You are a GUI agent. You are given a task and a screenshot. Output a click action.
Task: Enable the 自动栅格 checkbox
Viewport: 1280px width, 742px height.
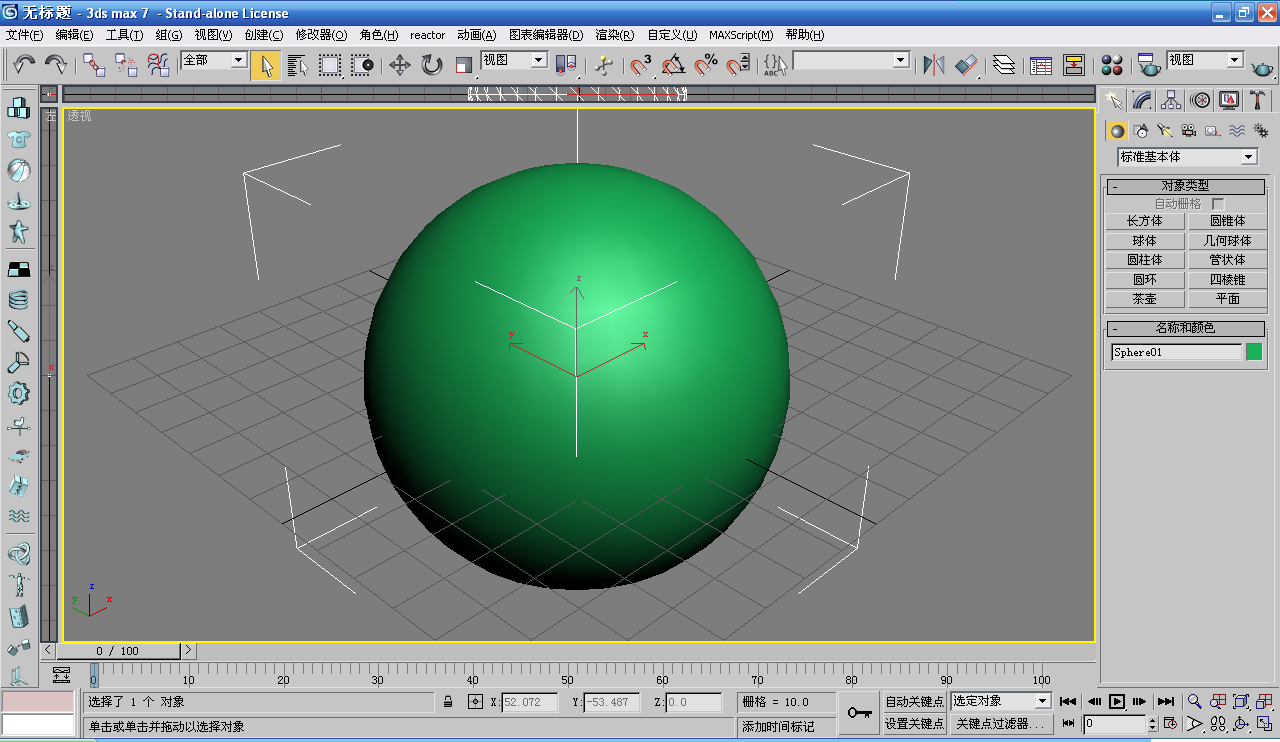coord(1218,204)
